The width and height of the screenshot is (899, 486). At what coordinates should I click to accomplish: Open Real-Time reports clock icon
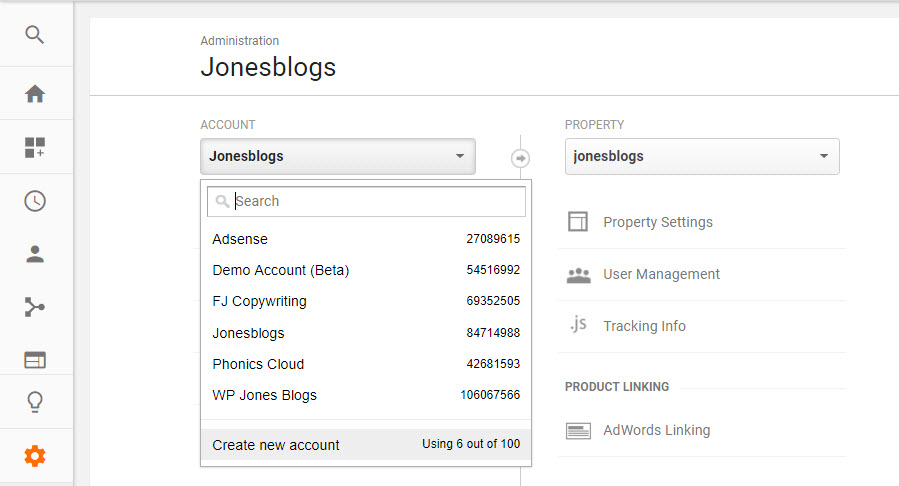click(x=35, y=201)
